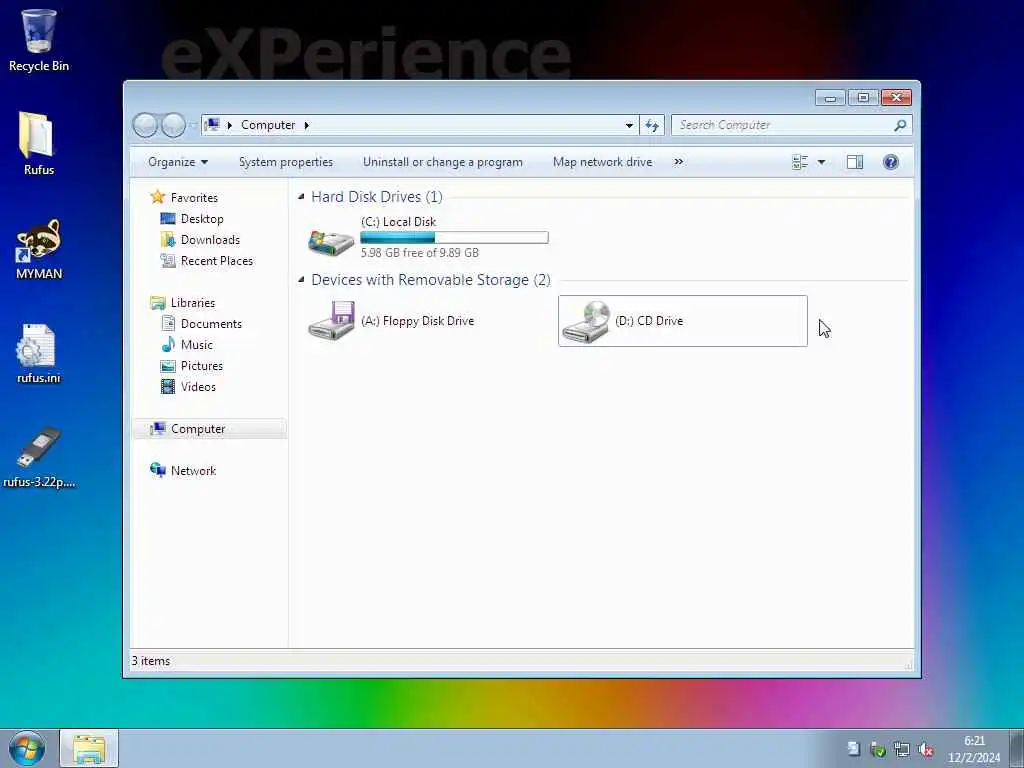Click Map network drive toolbar button

click(x=602, y=162)
